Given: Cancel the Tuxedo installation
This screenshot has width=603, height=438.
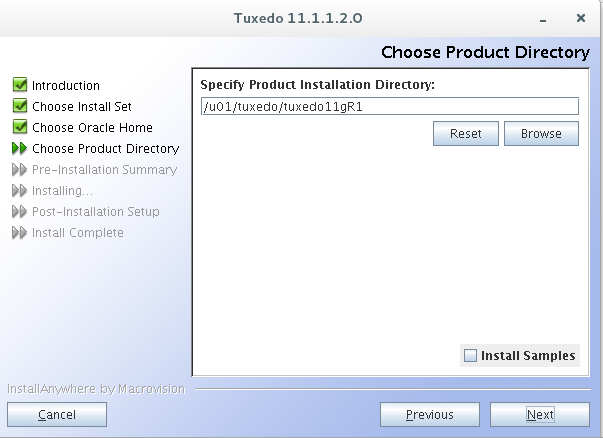Looking at the screenshot, I should 57,415.
